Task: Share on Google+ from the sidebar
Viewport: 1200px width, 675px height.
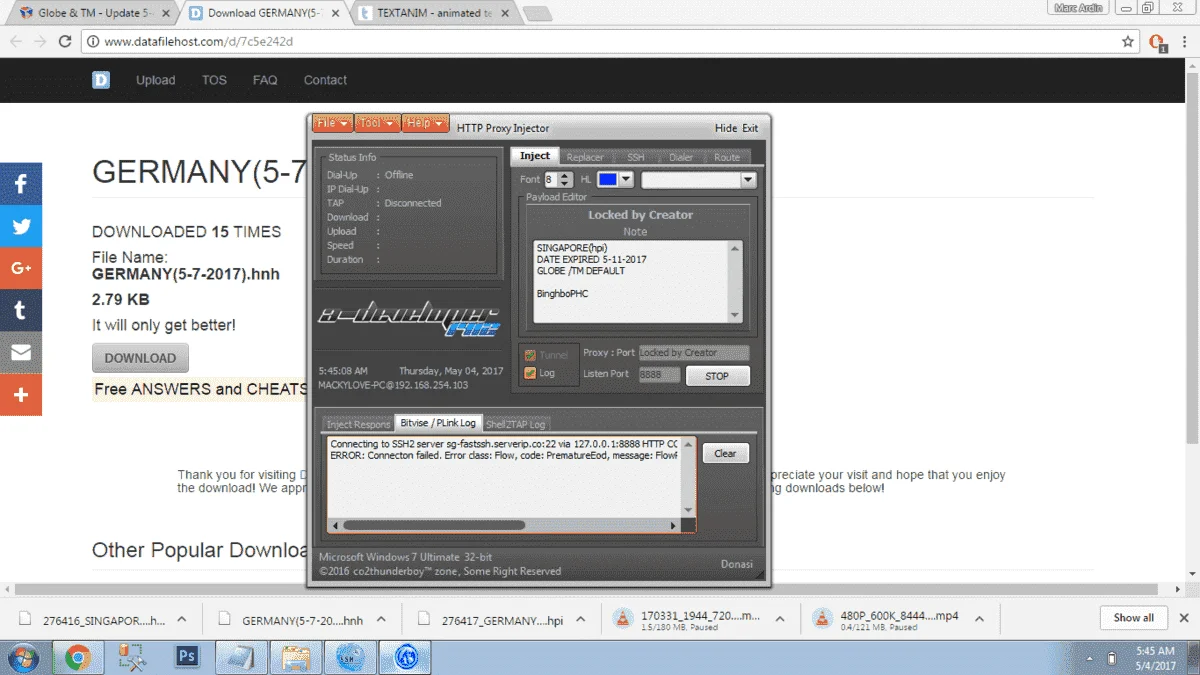Action: (21, 268)
